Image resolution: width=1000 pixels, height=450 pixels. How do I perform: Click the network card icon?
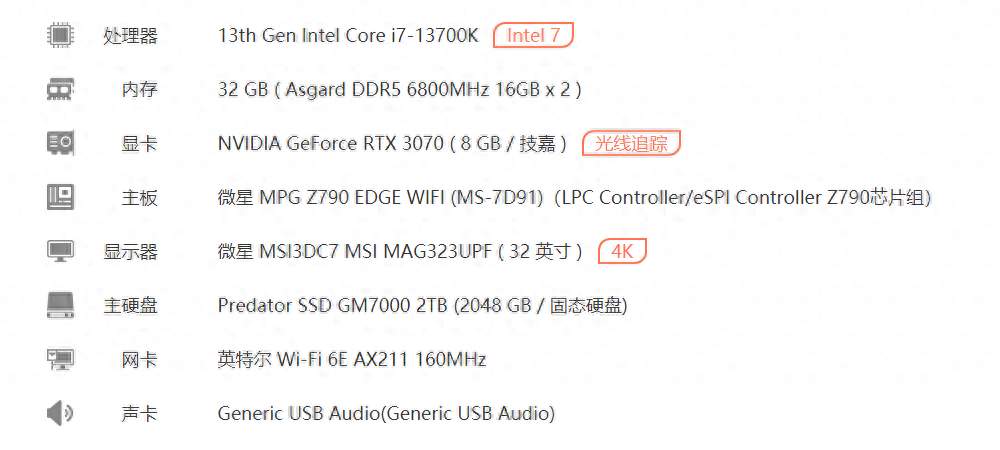pyautogui.click(x=61, y=359)
